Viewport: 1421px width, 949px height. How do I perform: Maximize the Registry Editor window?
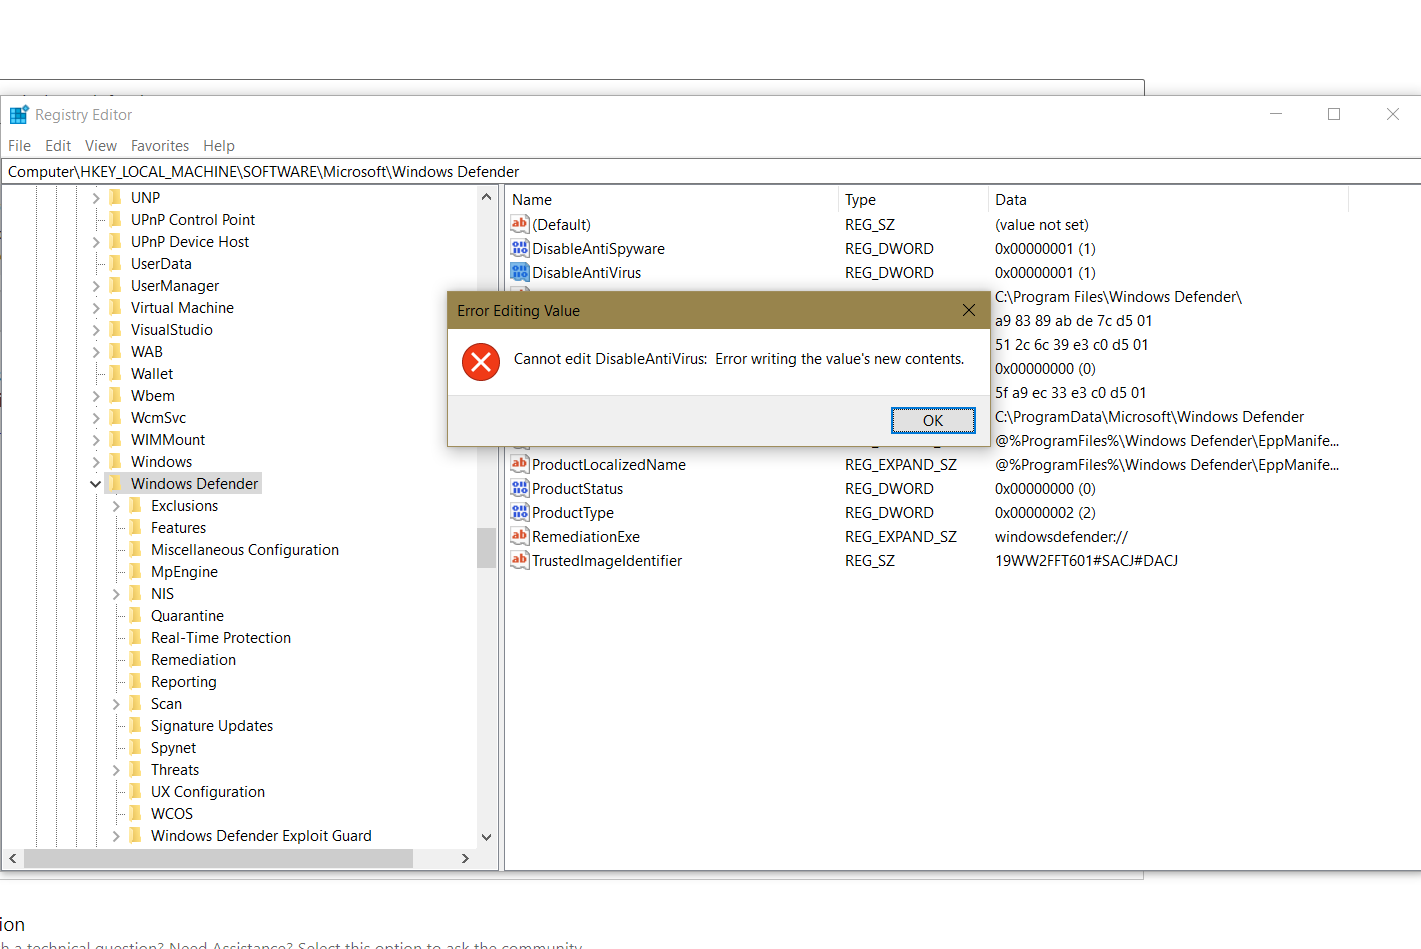[x=1334, y=114]
